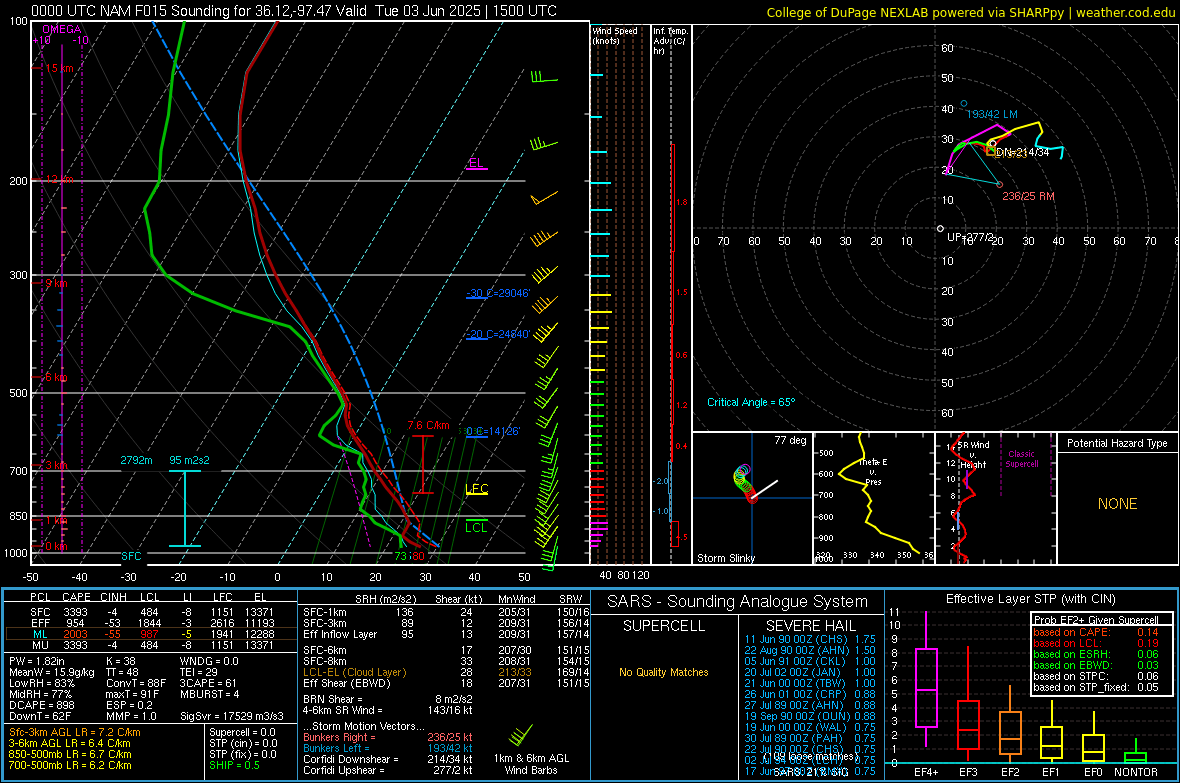
Task: Click the hodograph origin circle marker
Action: 940,228
